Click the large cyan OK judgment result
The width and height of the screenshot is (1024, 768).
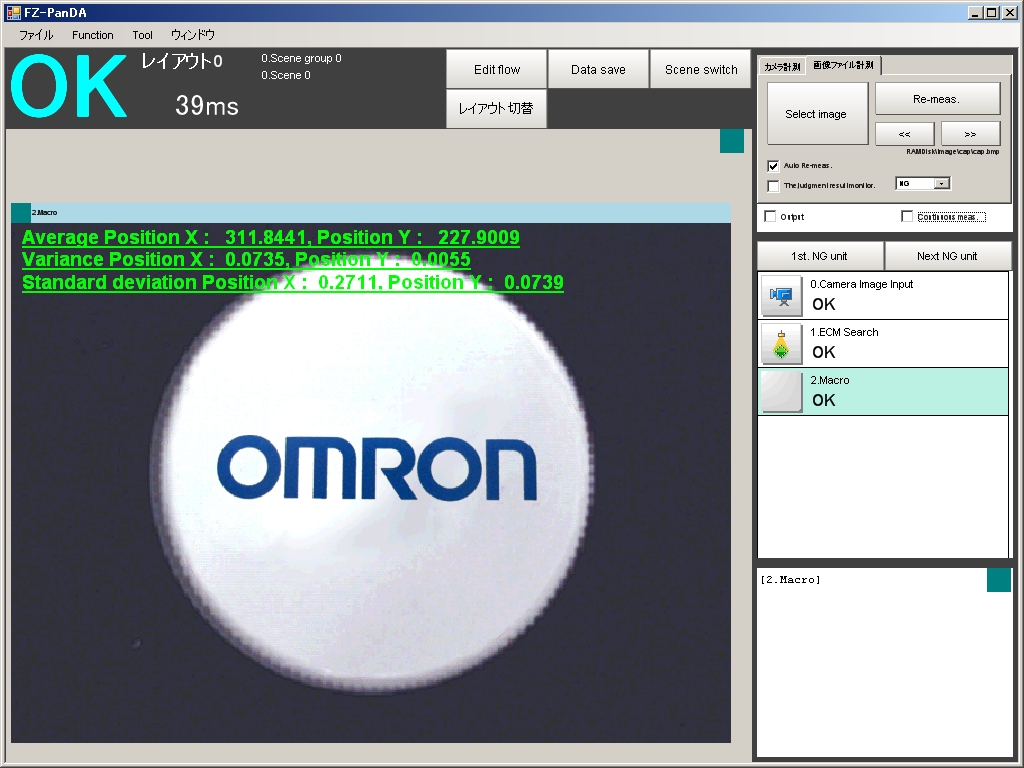[69, 87]
